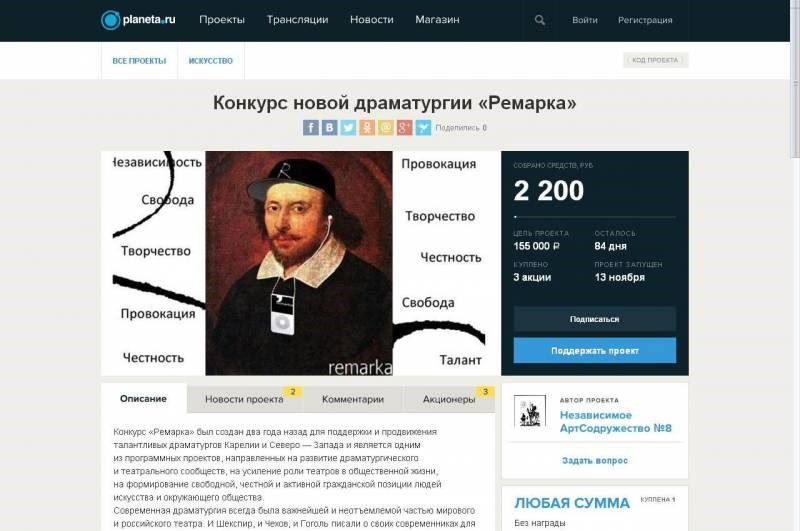This screenshot has height=531, width=800.
Task: Share project via Facebook icon
Action: [311, 128]
